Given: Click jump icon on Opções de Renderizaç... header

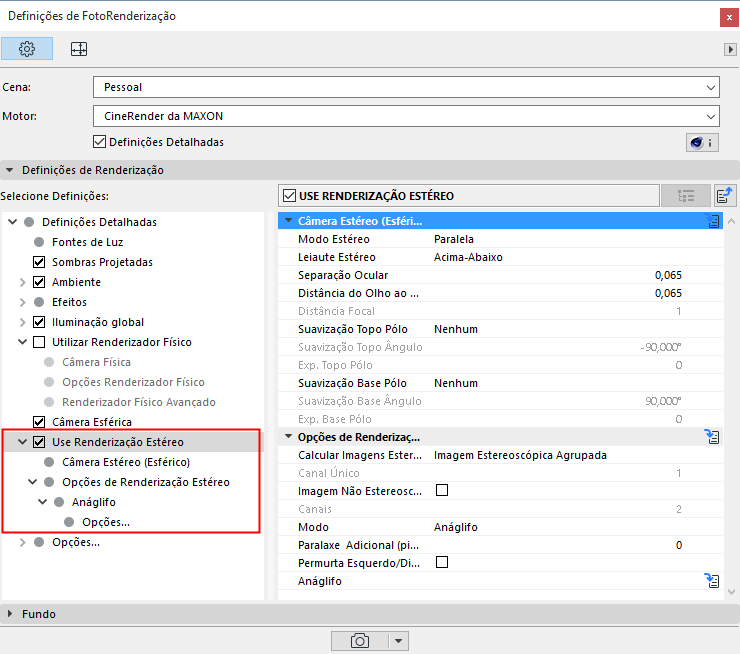Looking at the screenshot, I should point(712,436).
